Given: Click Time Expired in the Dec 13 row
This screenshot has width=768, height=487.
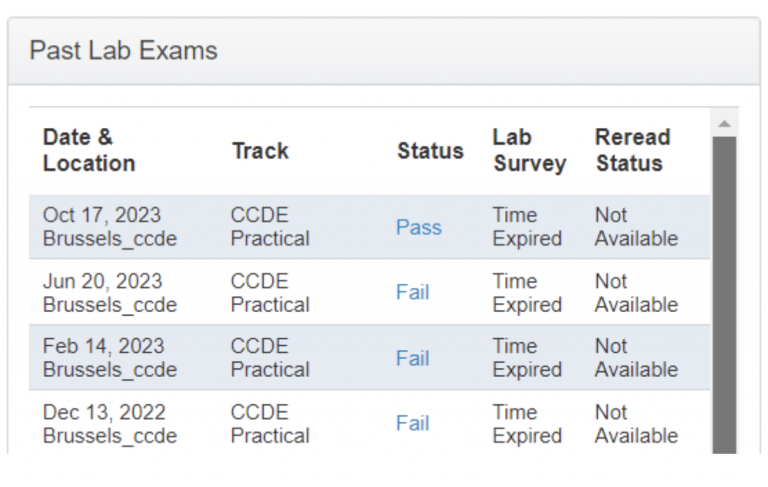Looking at the screenshot, I should [527, 424].
